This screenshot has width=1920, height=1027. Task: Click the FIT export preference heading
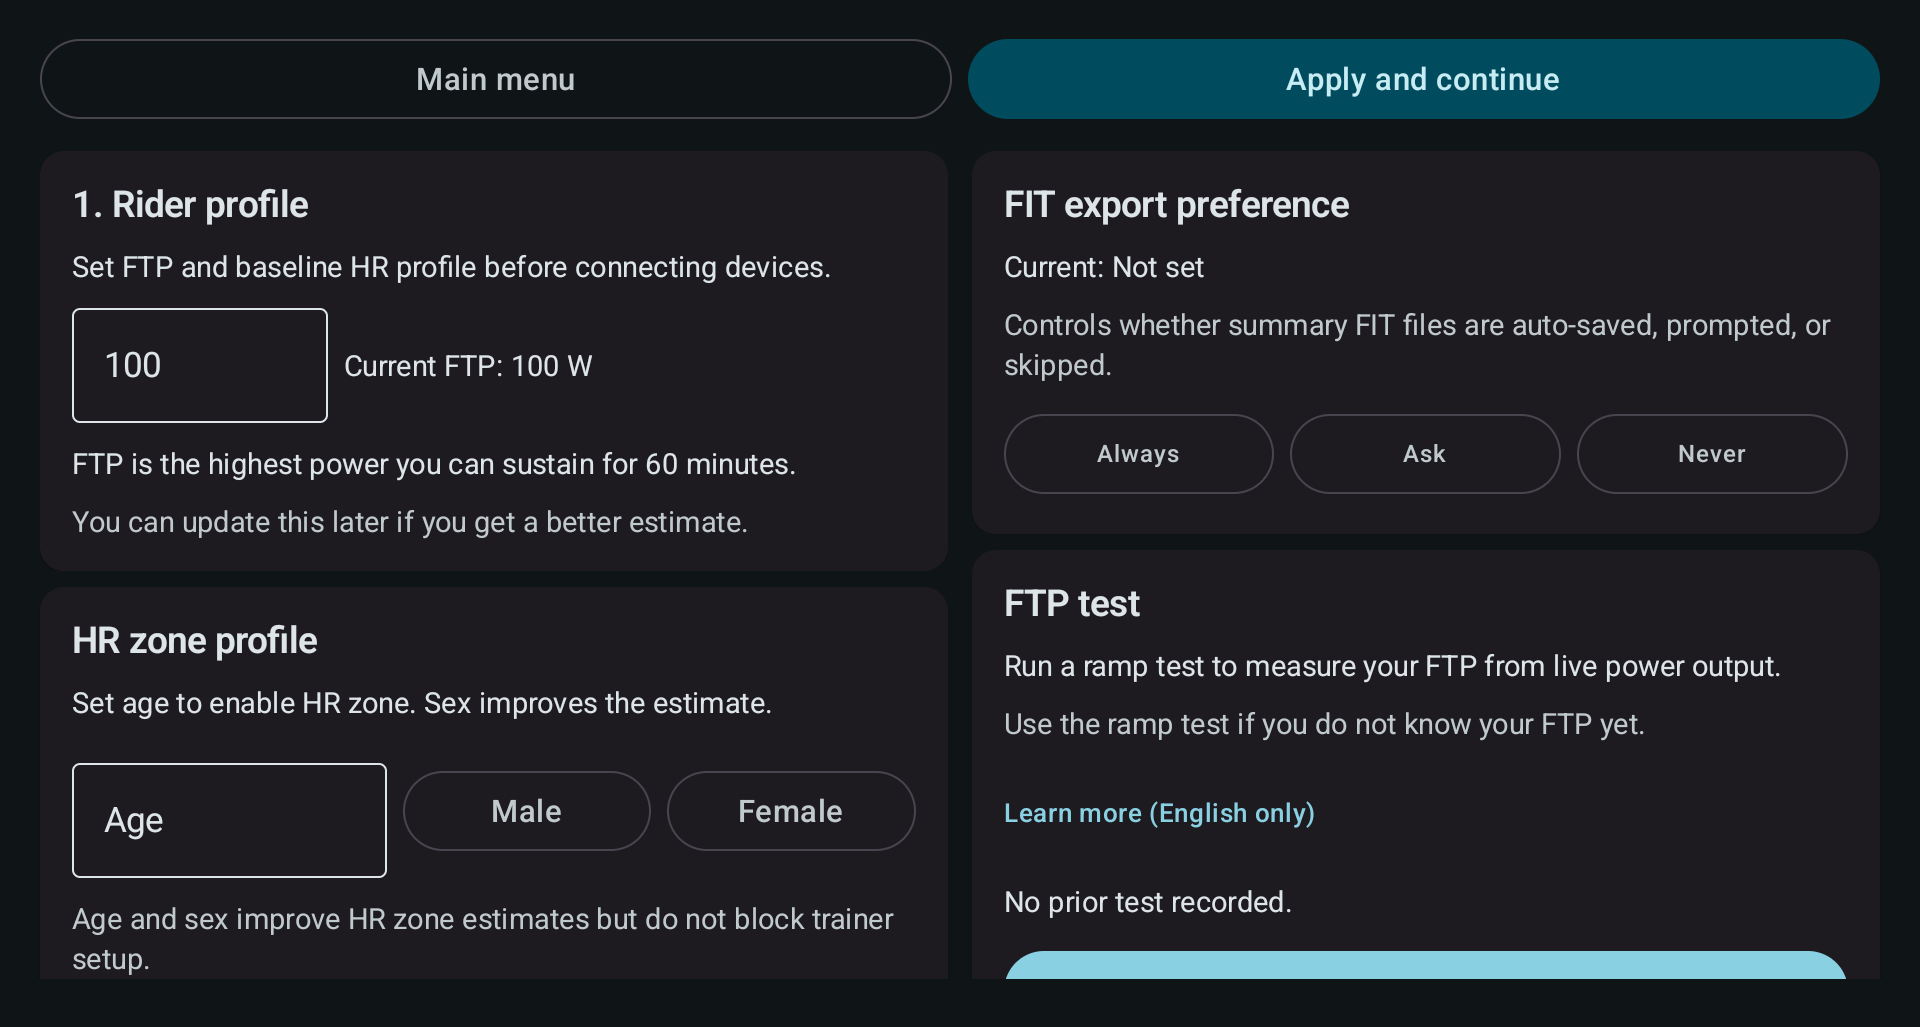coord(1176,205)
